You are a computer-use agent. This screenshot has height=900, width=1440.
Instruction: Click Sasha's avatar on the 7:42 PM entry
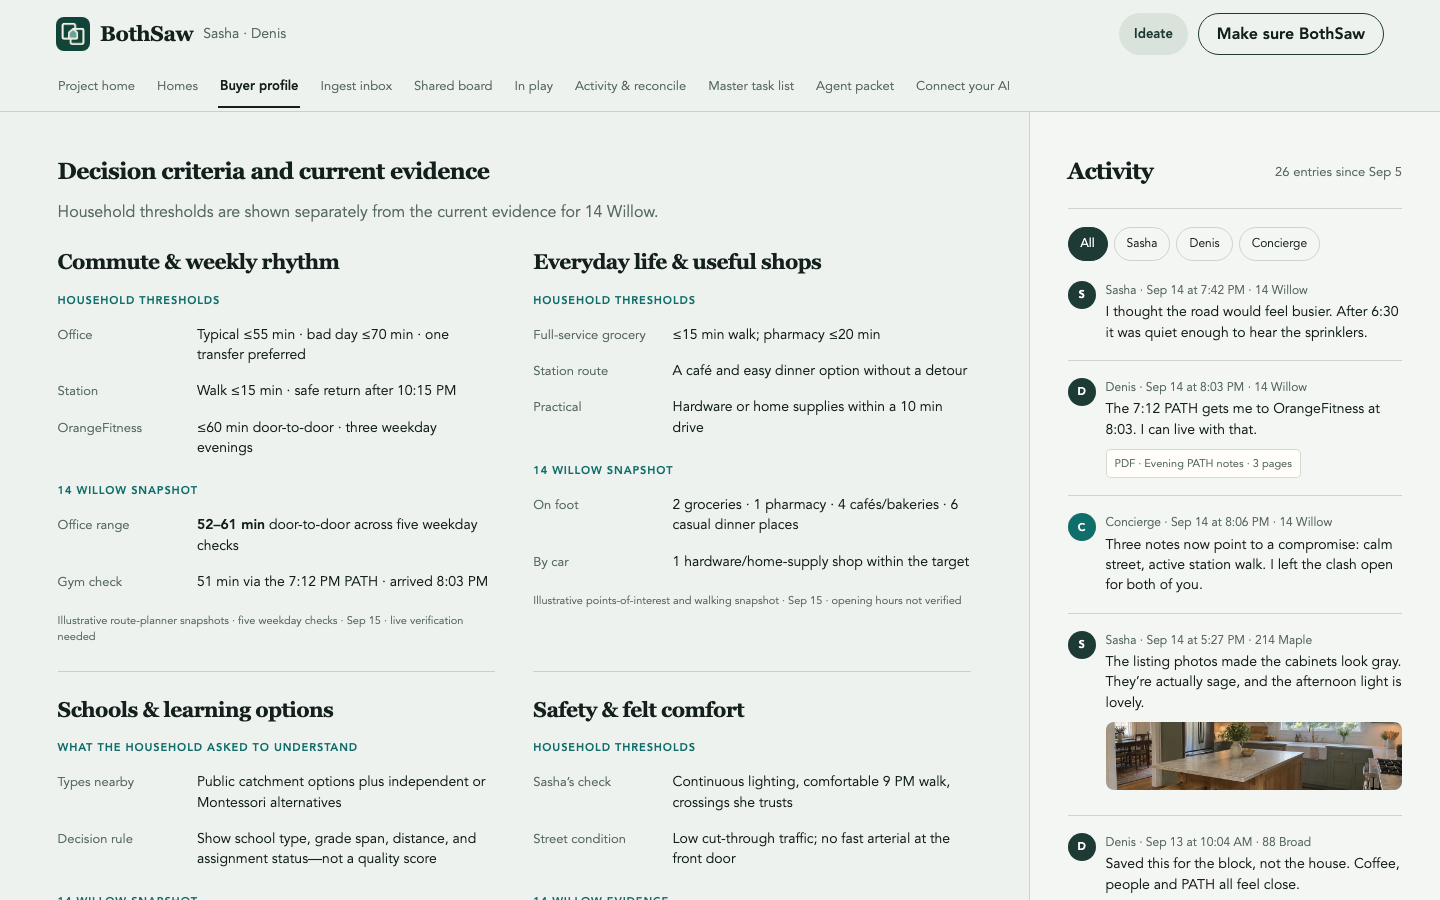coord(1081,295)
